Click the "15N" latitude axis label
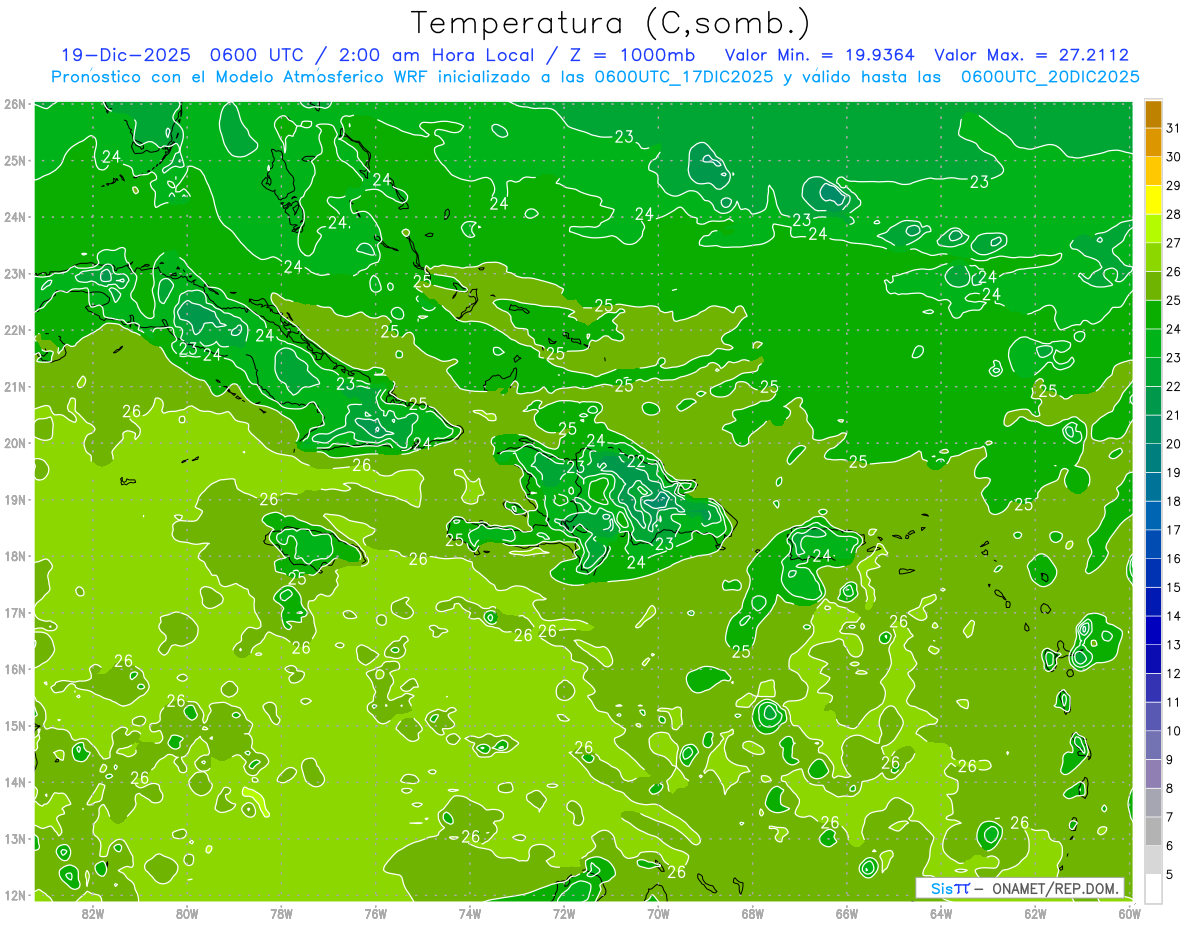 (x=14, y=726)
